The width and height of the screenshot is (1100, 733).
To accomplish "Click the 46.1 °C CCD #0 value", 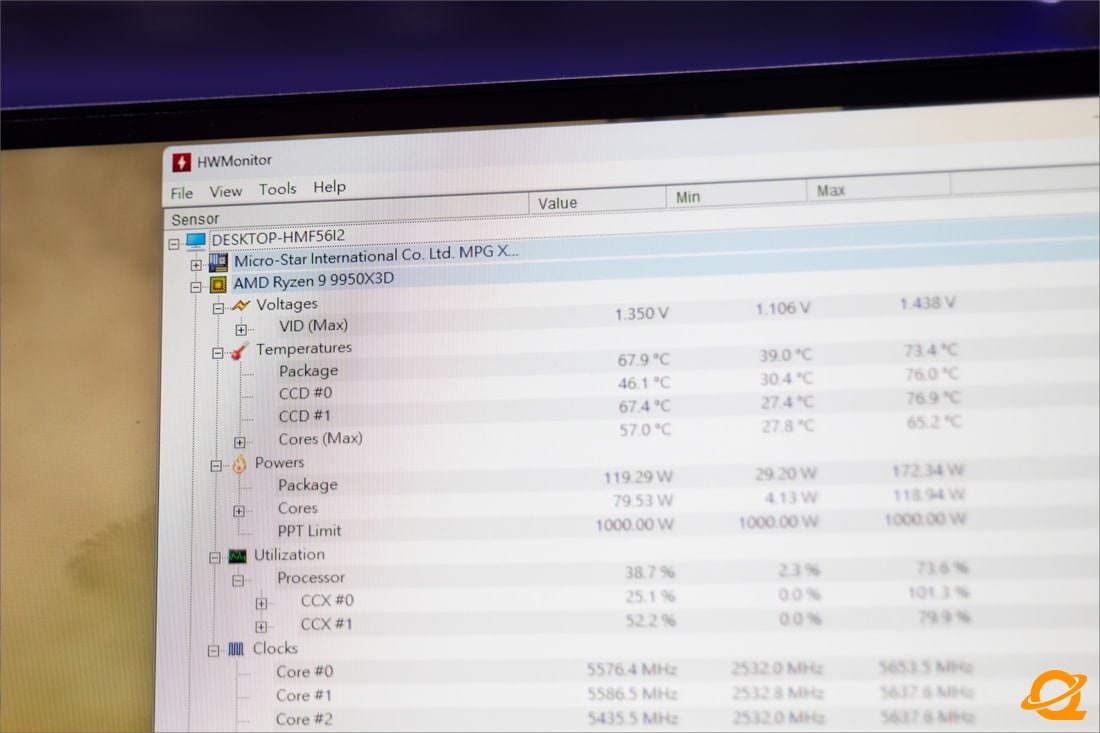I will click(x=644, y=384).
